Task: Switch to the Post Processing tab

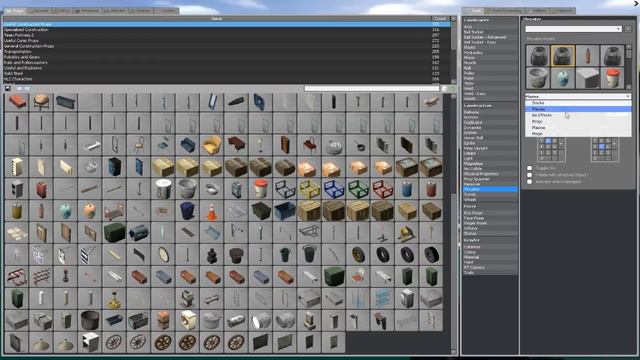Action: click(x=505, y=11)
